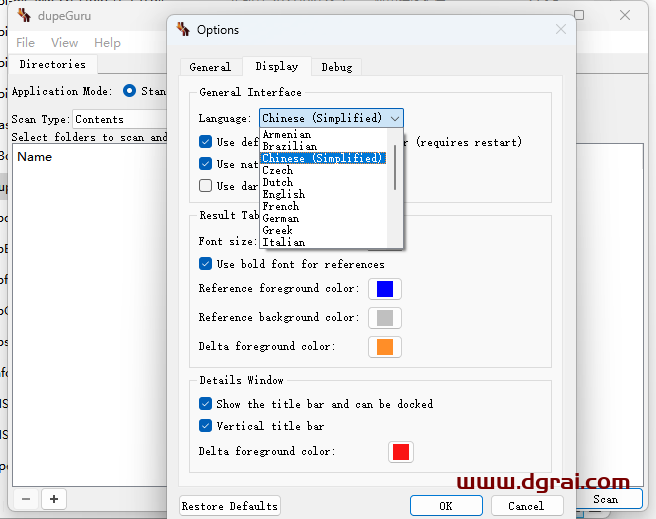Pick Italian in the language list
Screen dimensions: 656x519
(x=323, y=242)
